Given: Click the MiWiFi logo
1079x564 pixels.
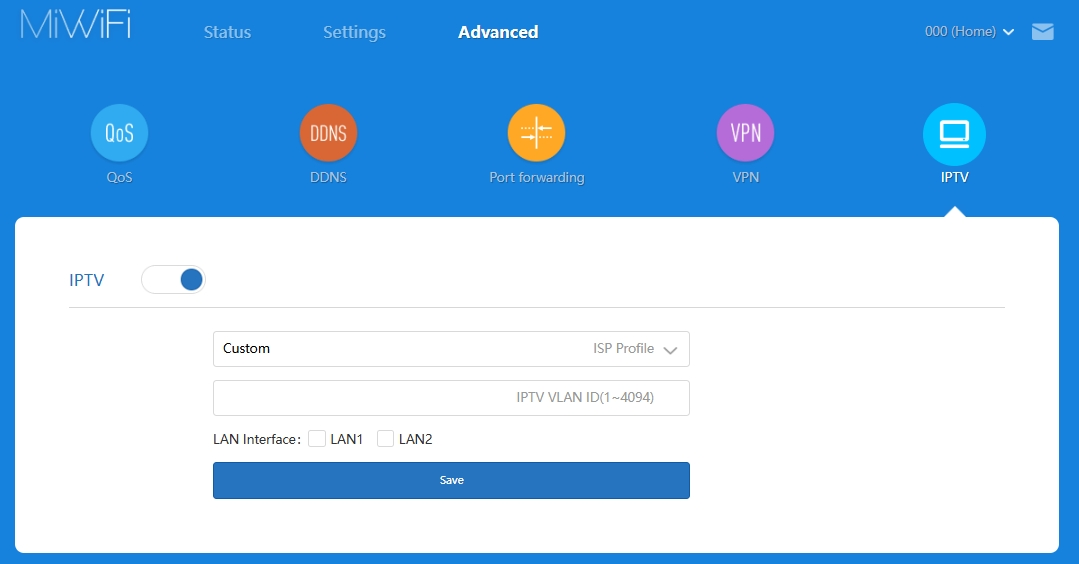Looking at the screenshot, I should coord(76,26).
